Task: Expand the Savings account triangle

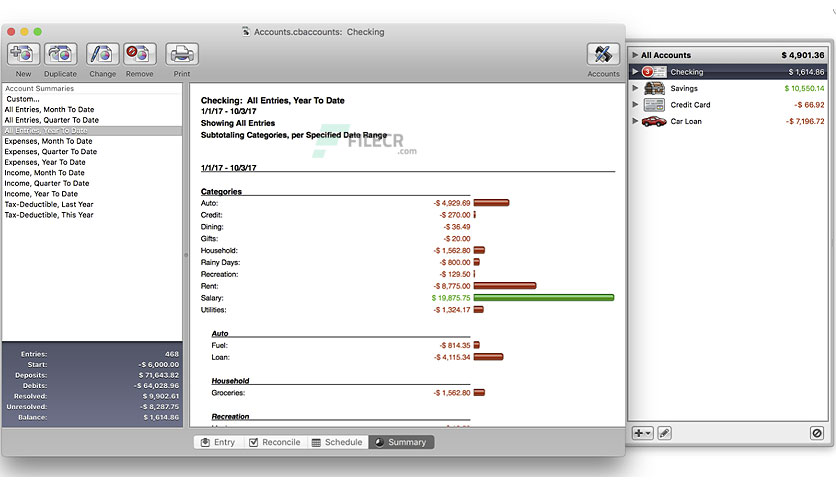Action: [635, 88]
